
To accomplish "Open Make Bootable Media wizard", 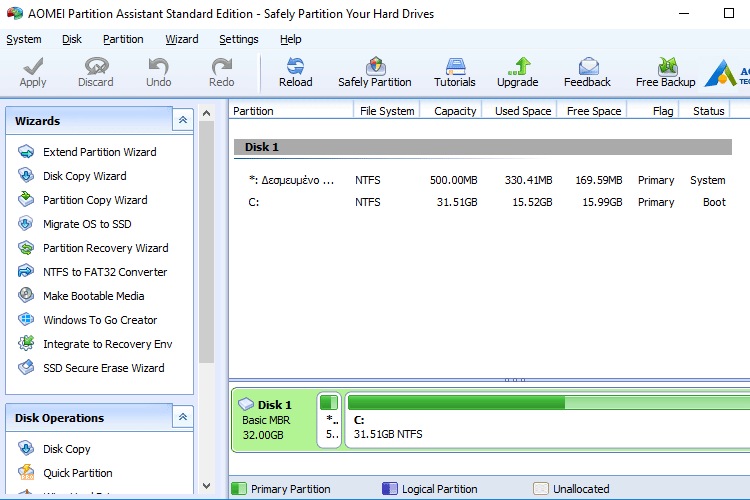I will pos(93,296).
